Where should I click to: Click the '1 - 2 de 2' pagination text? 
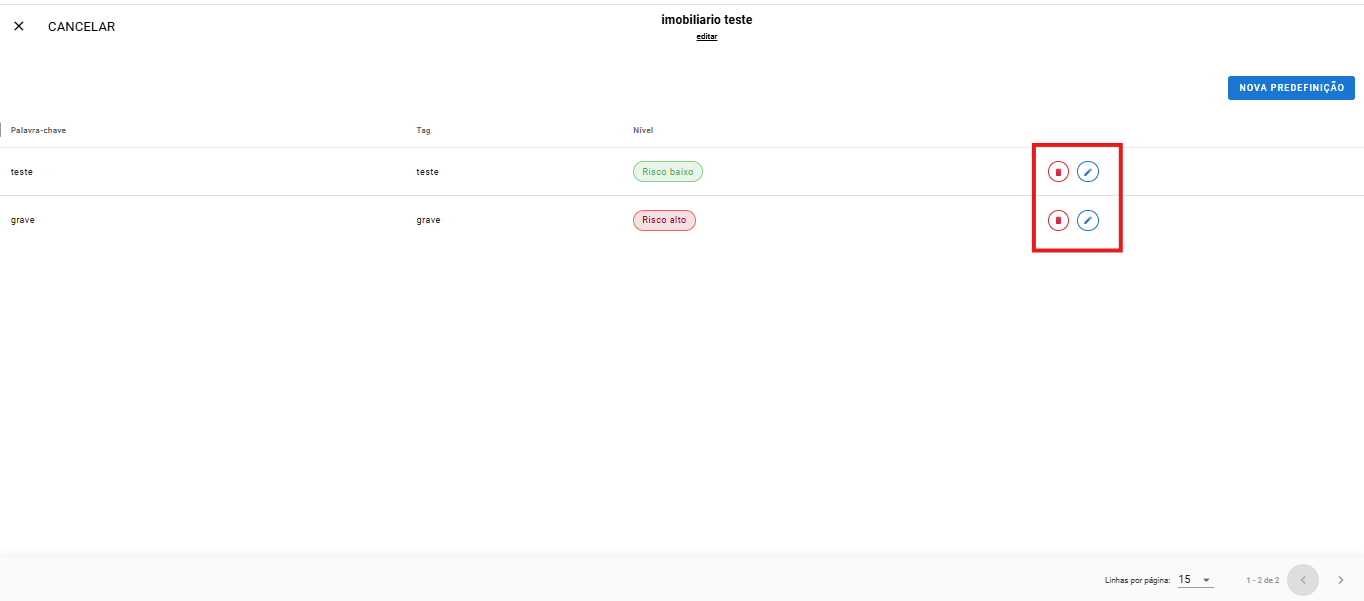pos(1263,580)
